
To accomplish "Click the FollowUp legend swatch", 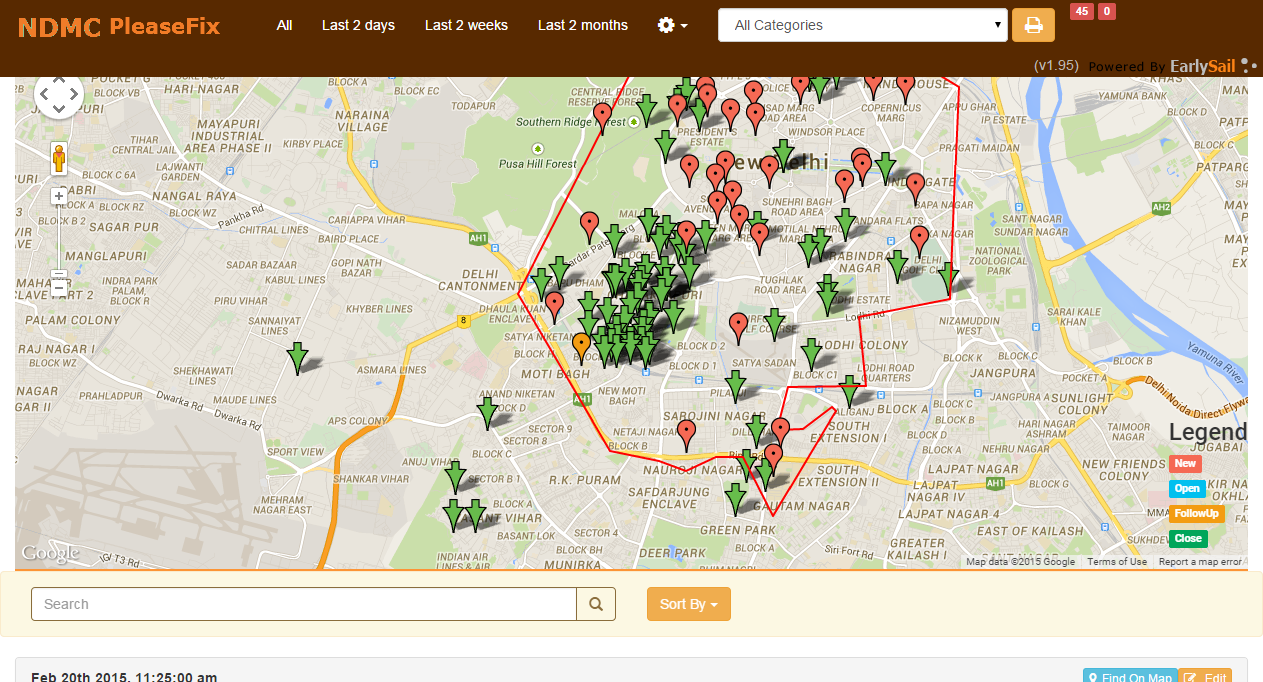I will pyautogui.click(x=1197, y=514).
